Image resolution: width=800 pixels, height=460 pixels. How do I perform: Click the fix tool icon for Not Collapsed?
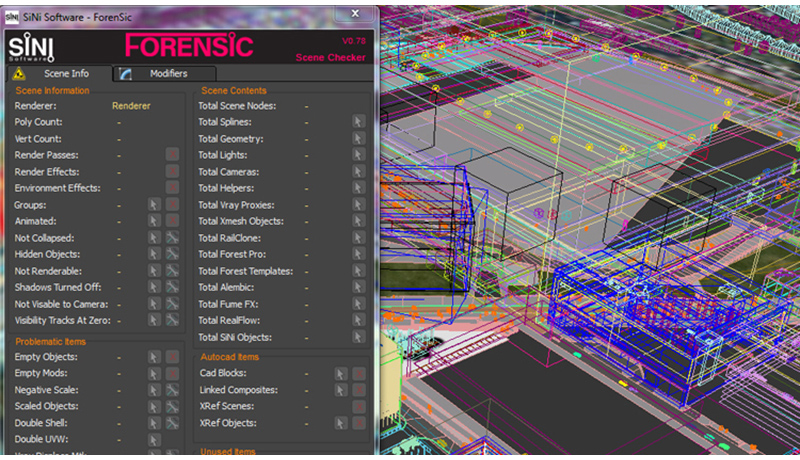[172, 238]
